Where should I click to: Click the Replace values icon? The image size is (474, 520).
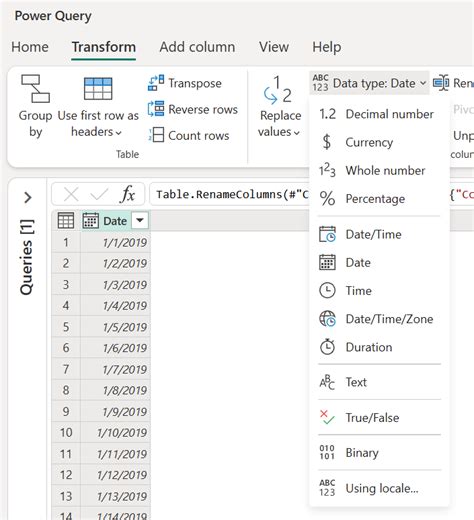pos(277,90)
